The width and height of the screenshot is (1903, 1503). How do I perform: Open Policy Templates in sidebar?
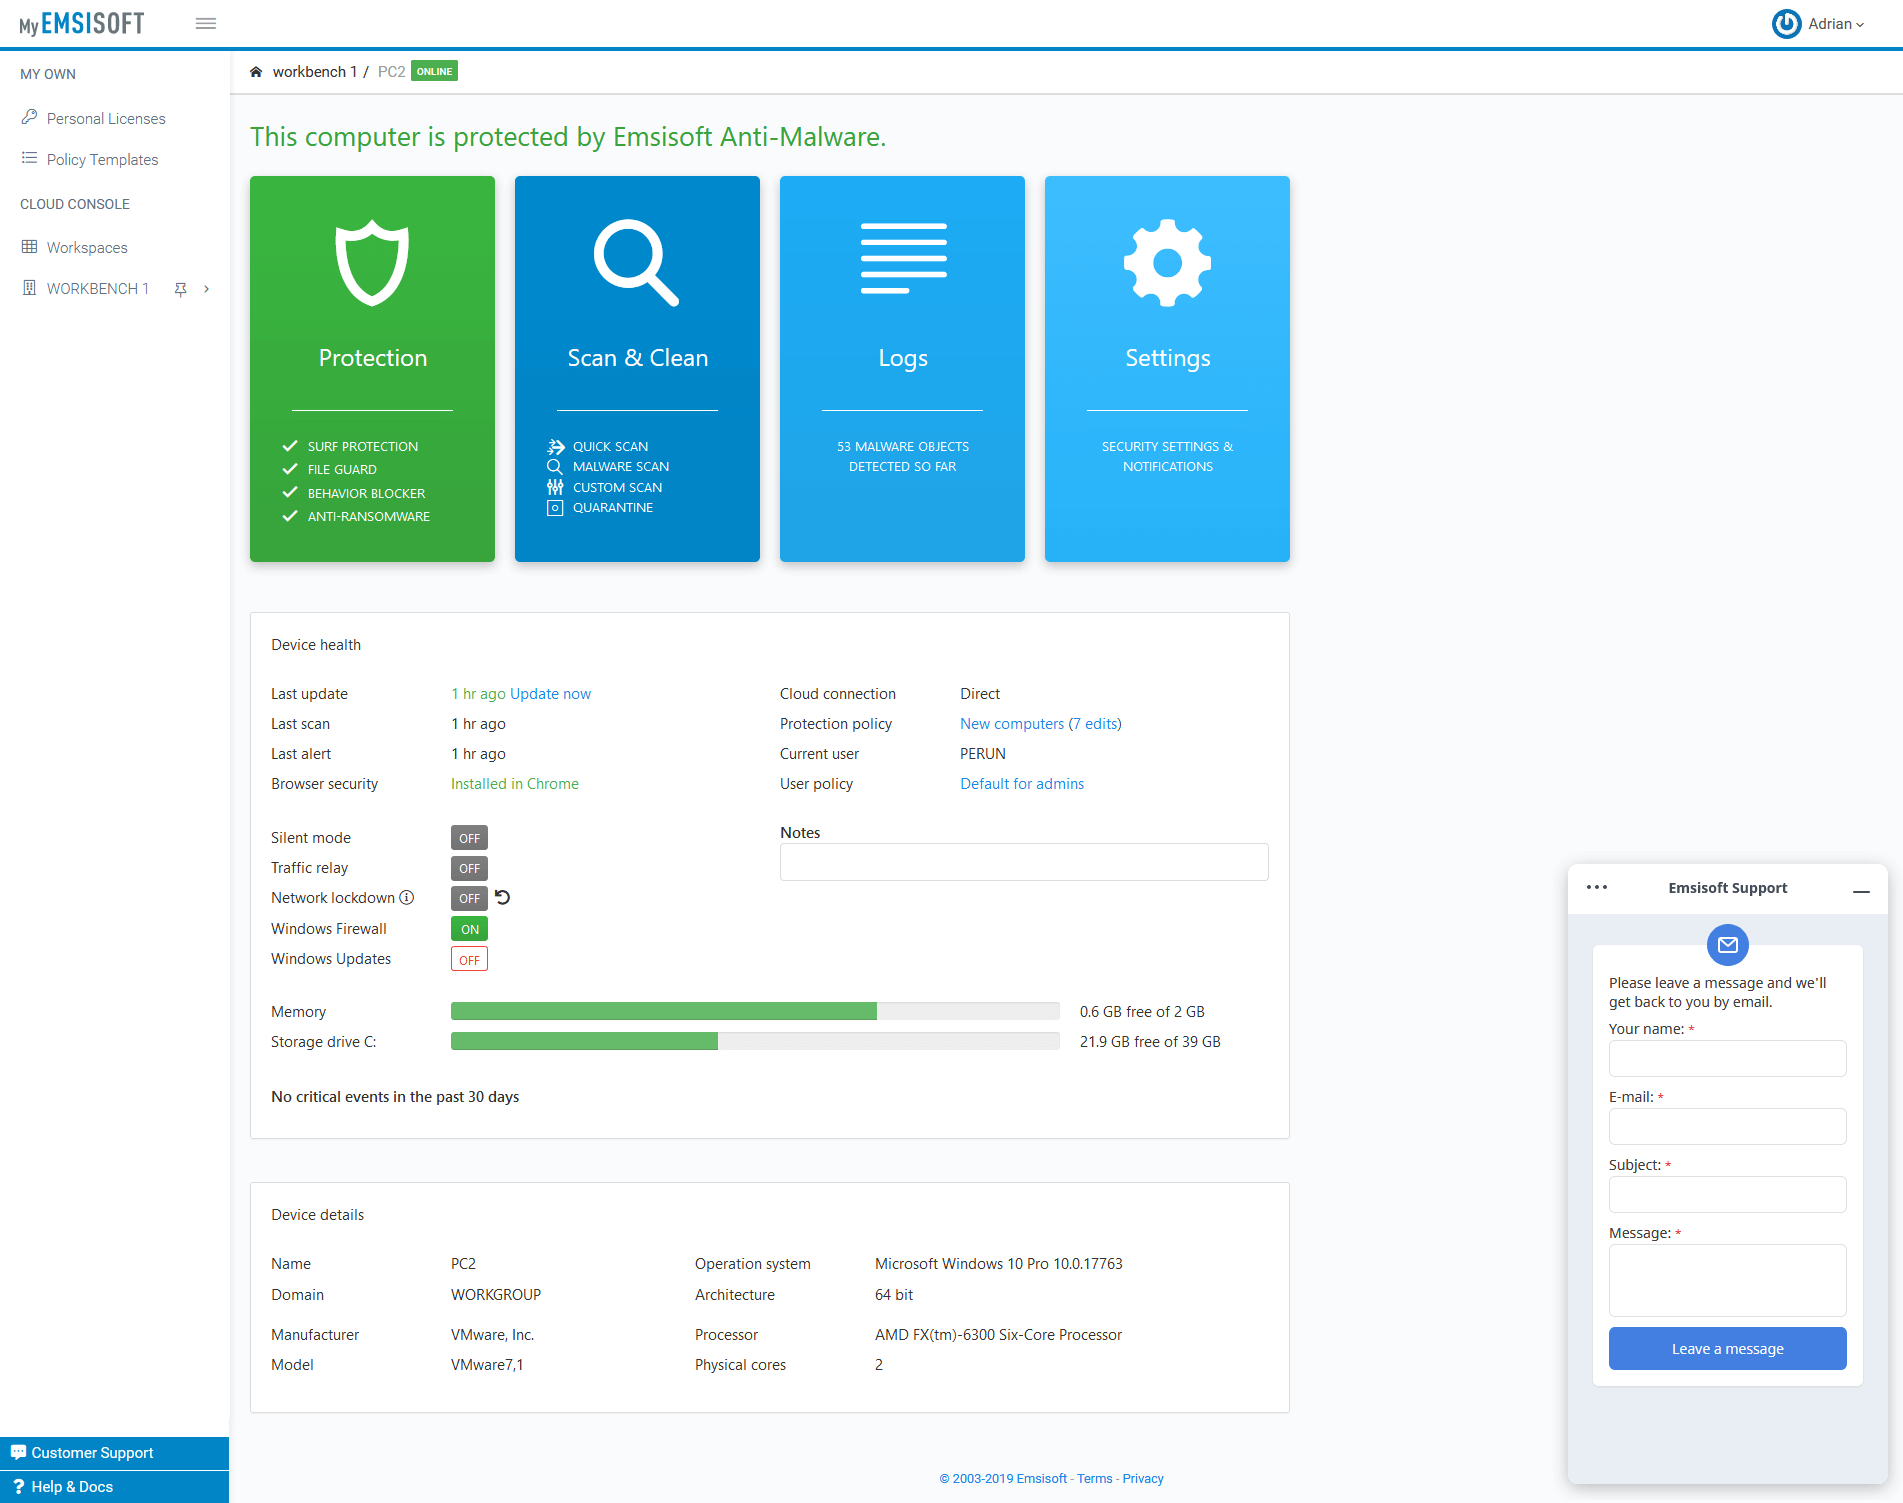(102, 159)
